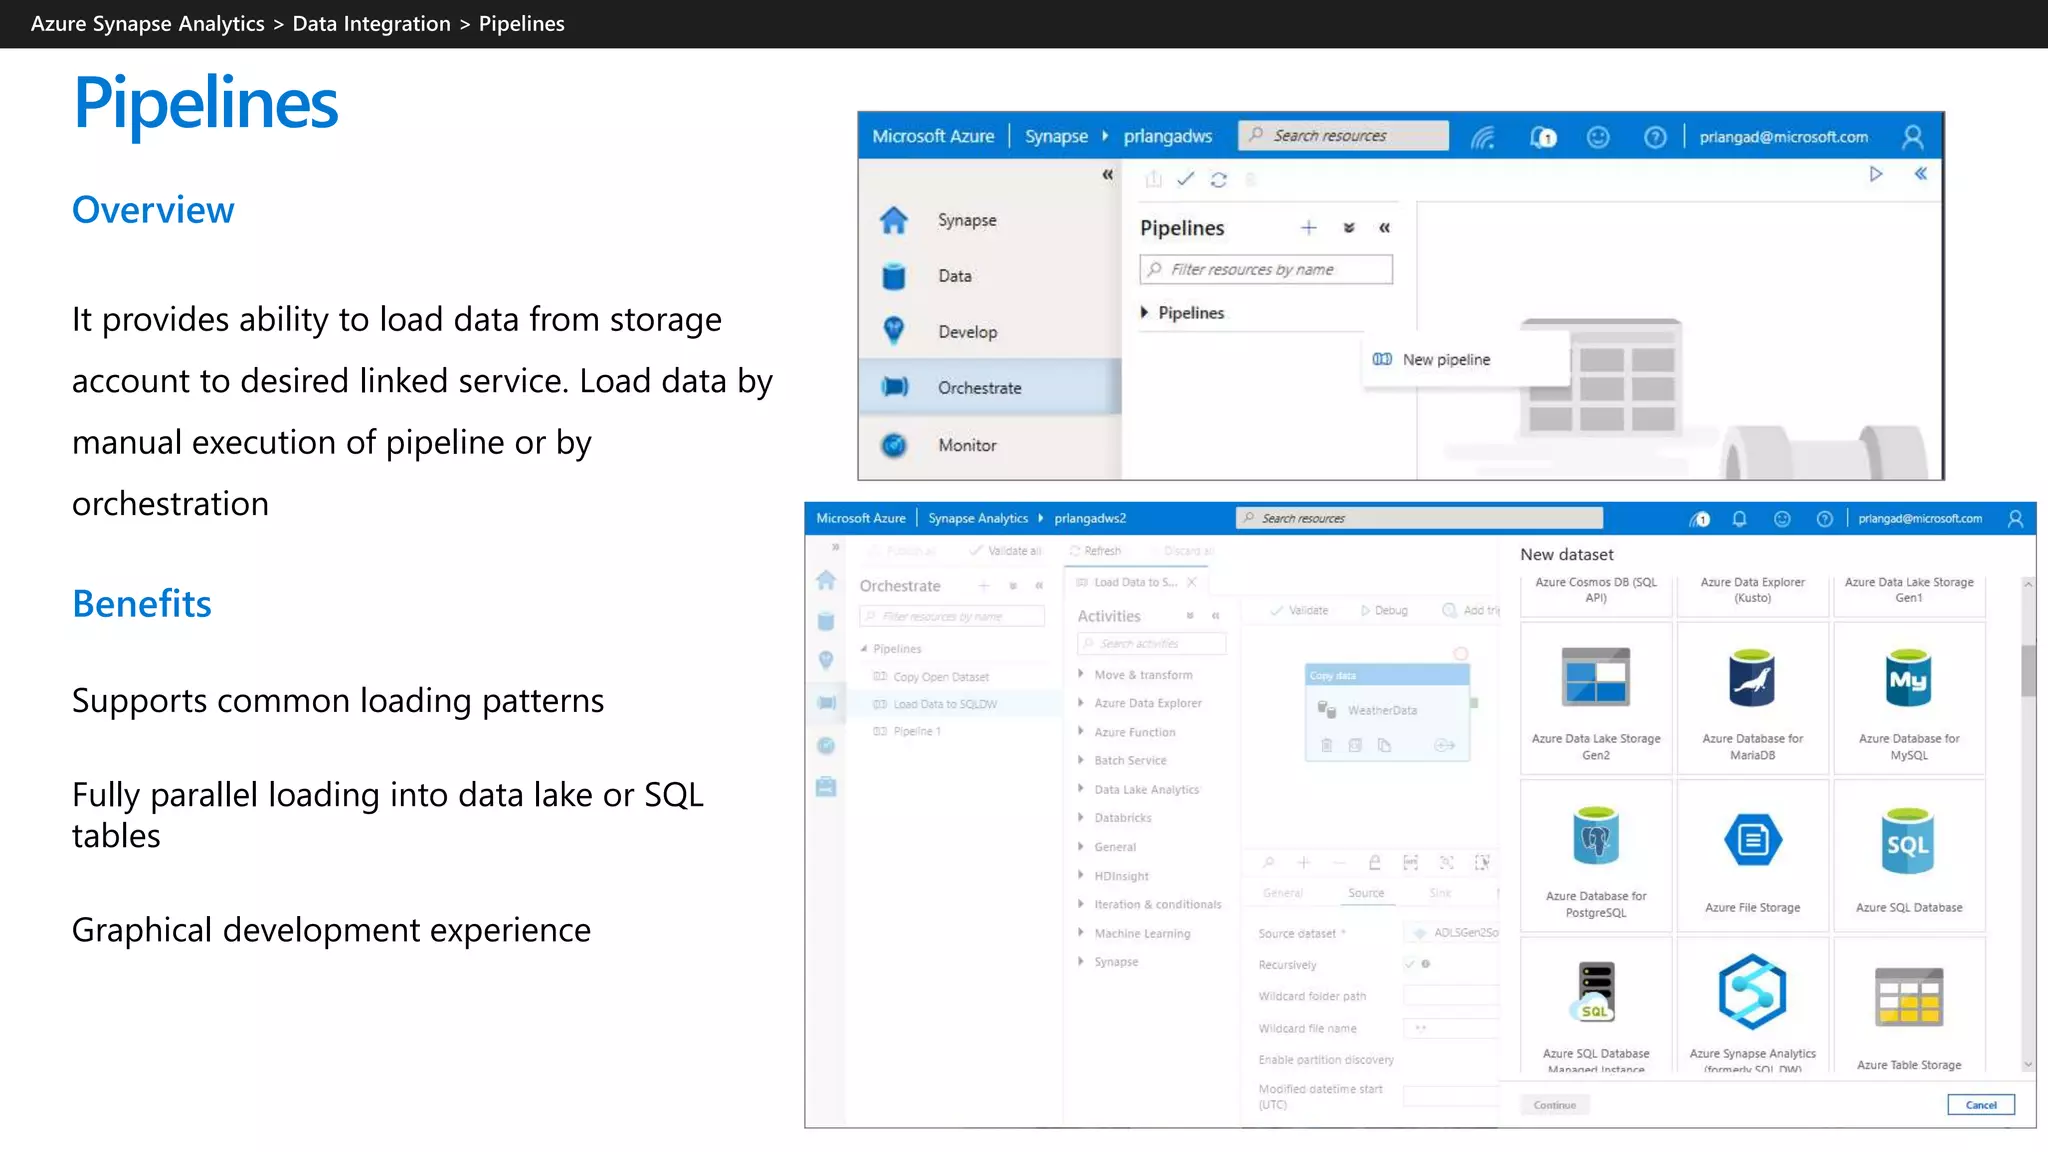
Task: Click the plus icon next to Pipelines
Action: (1309, 228)
